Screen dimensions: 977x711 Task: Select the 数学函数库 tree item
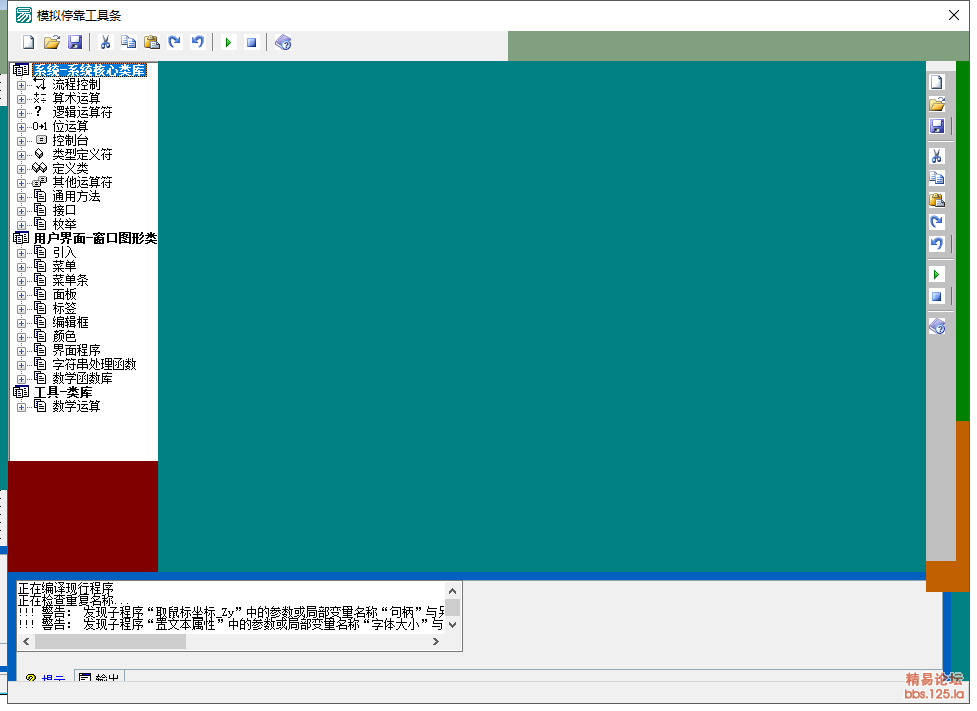(x=82, y=378)
